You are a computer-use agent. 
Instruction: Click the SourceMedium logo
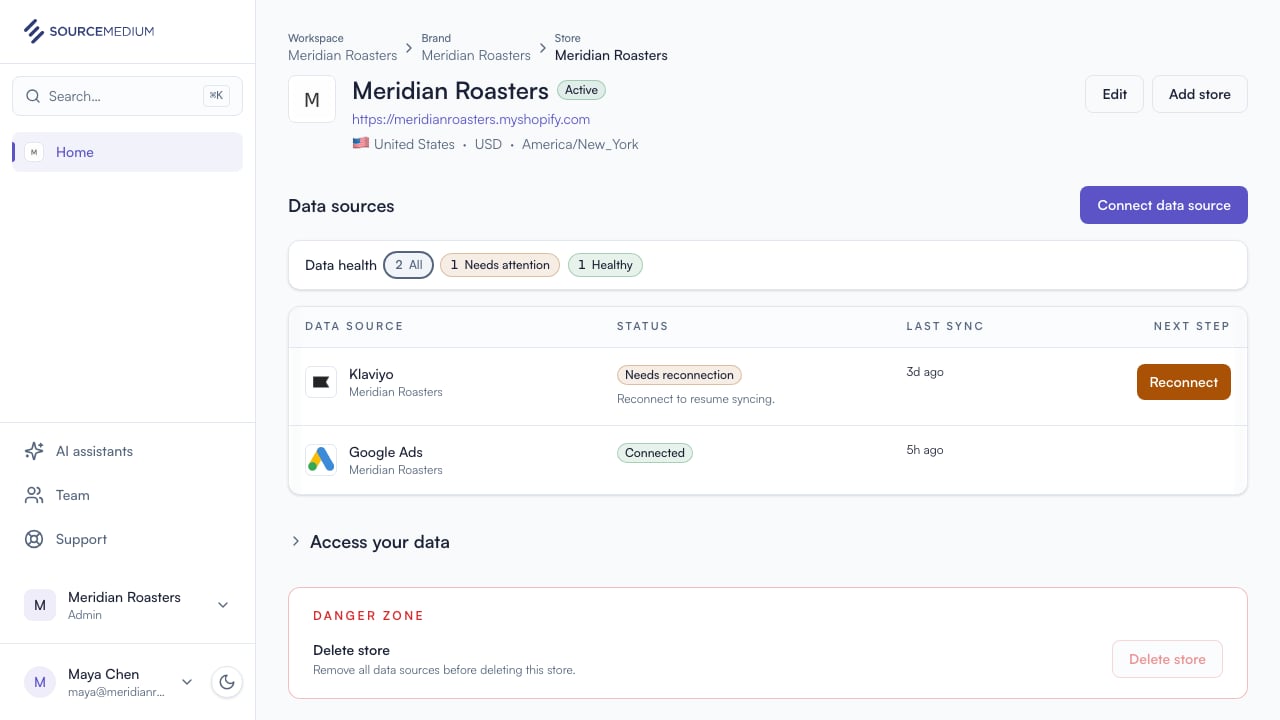pos(89,31)
